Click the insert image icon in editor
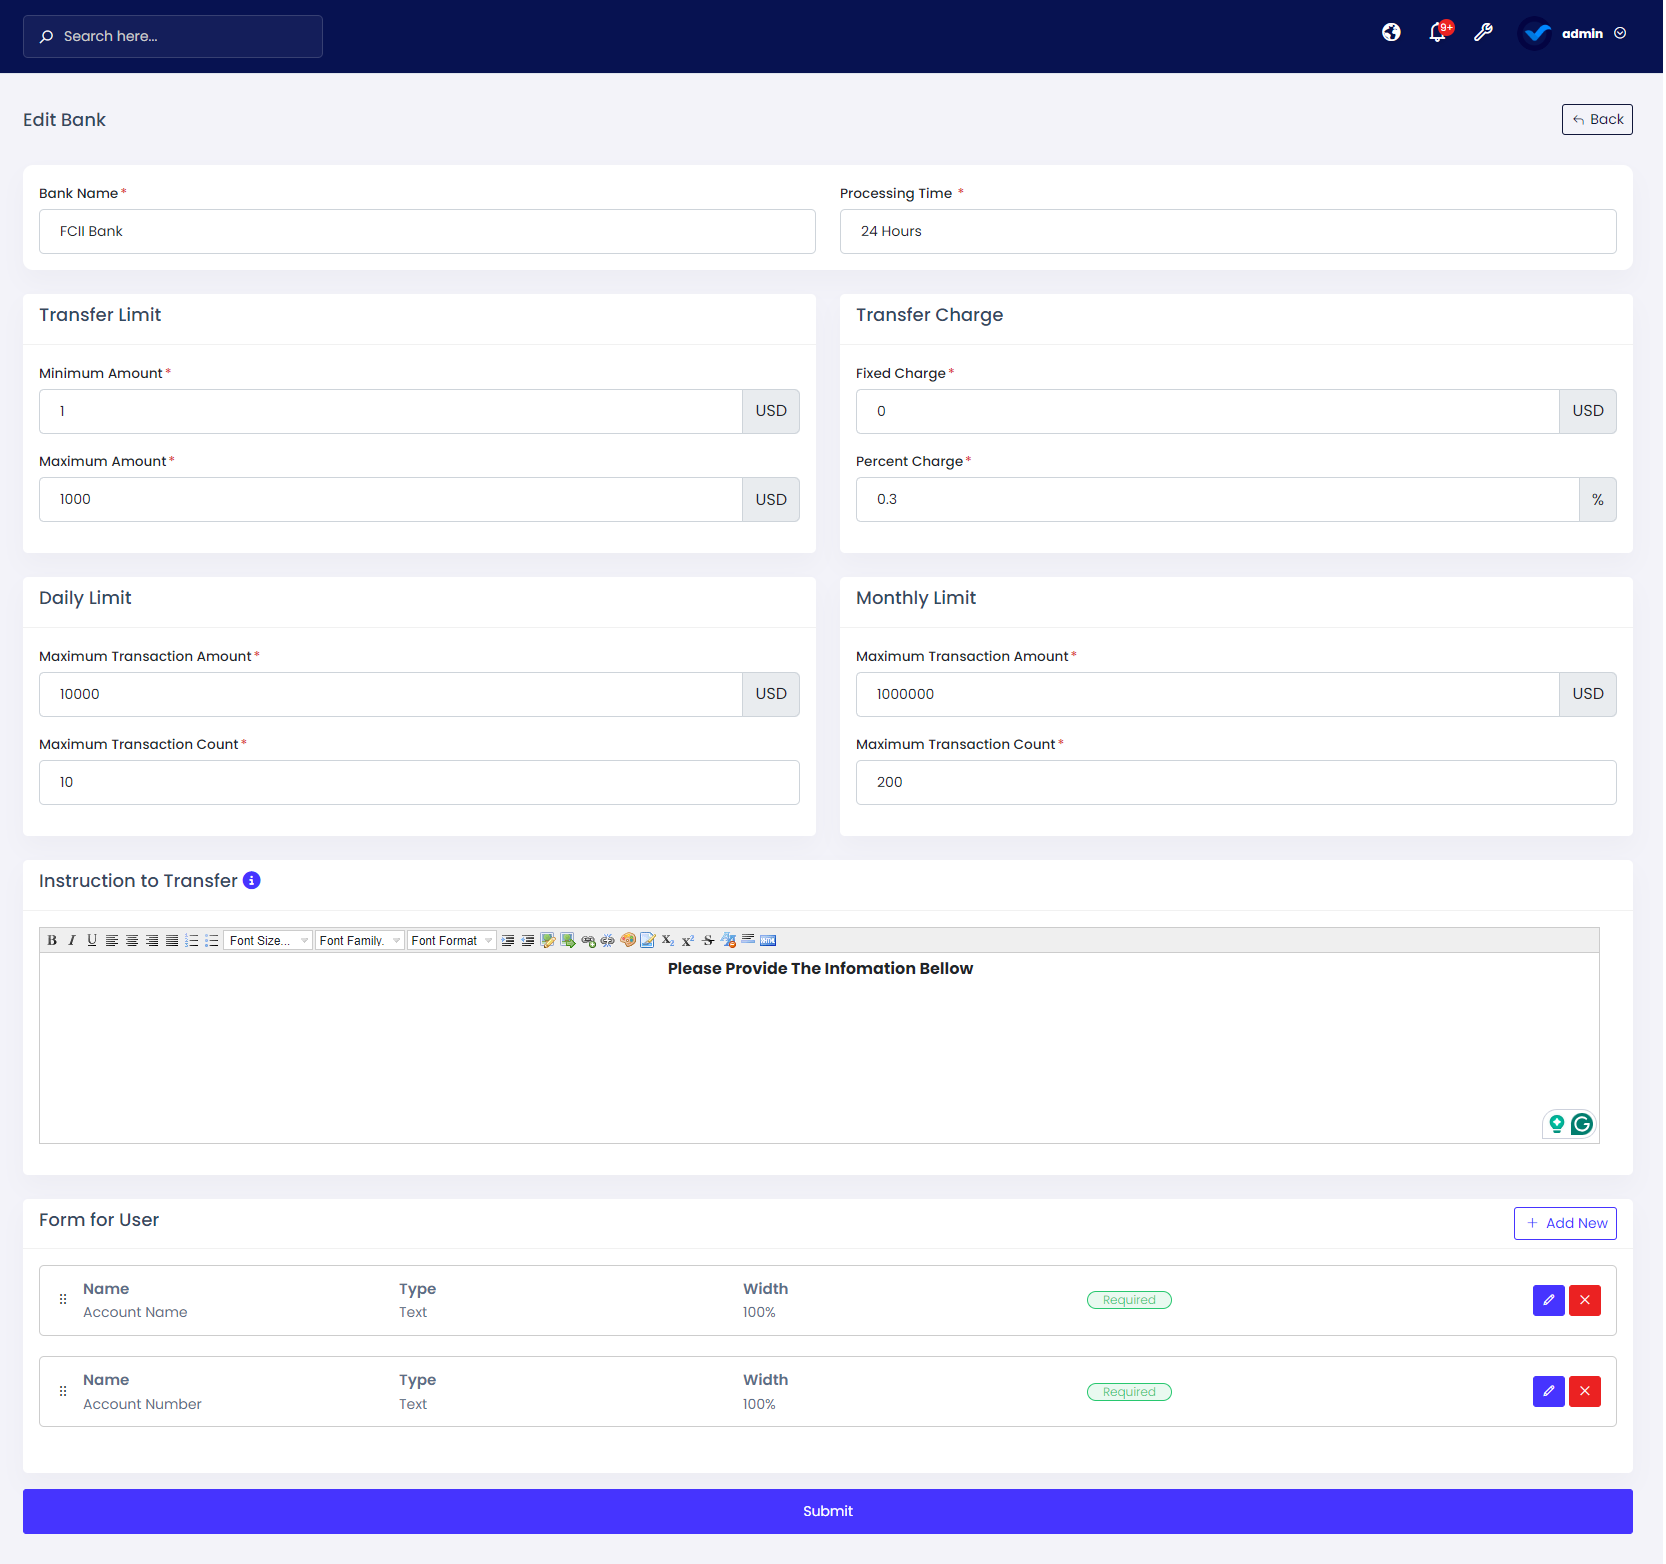Viewport: 1666px width, 1564px height. [x=569, y=940]
